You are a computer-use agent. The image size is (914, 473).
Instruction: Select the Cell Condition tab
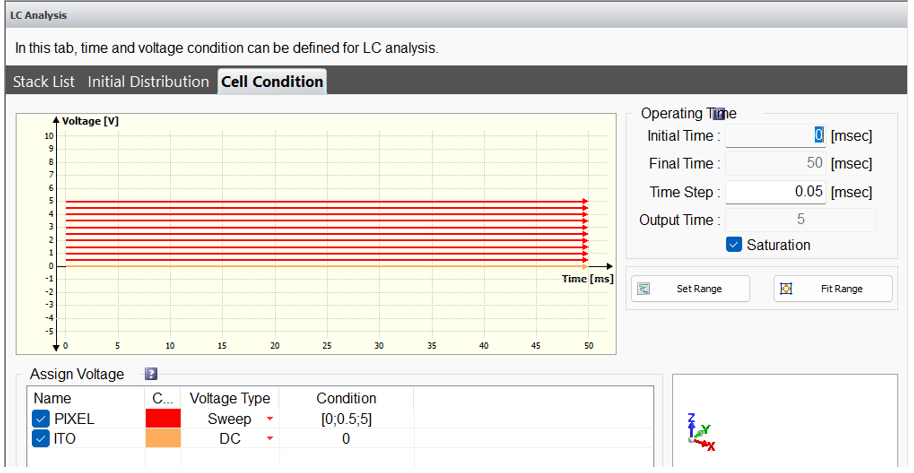click(x=272, y=82)
